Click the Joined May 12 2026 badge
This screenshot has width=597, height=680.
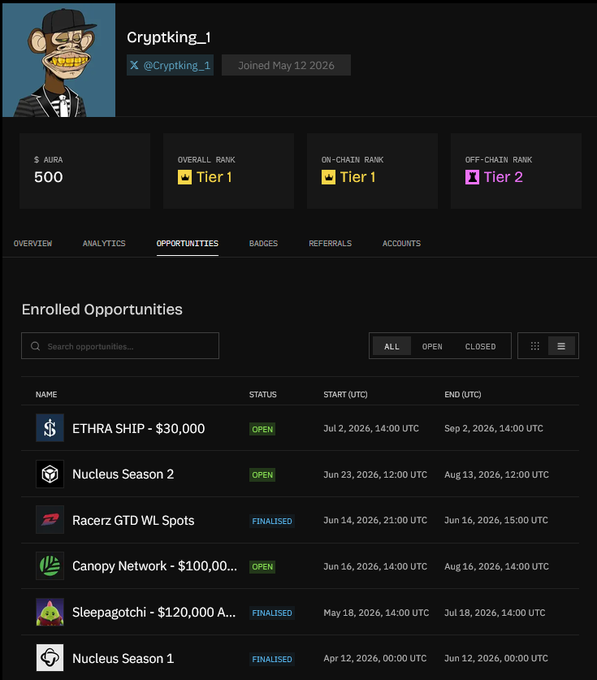[x=286, y=65]
